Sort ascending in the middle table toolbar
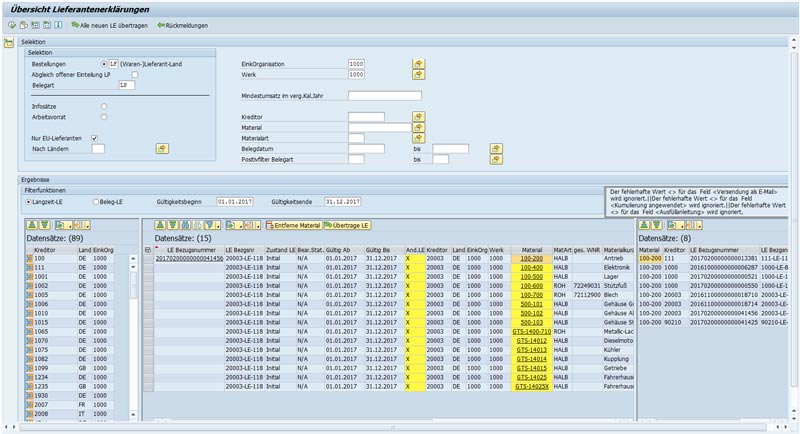Screen dimensions: 800x434 (x=160, y=225)
